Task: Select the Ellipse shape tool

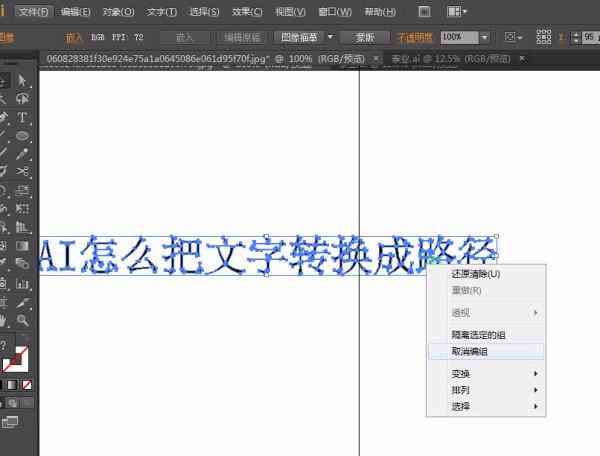Action: (x=22, y=136)
